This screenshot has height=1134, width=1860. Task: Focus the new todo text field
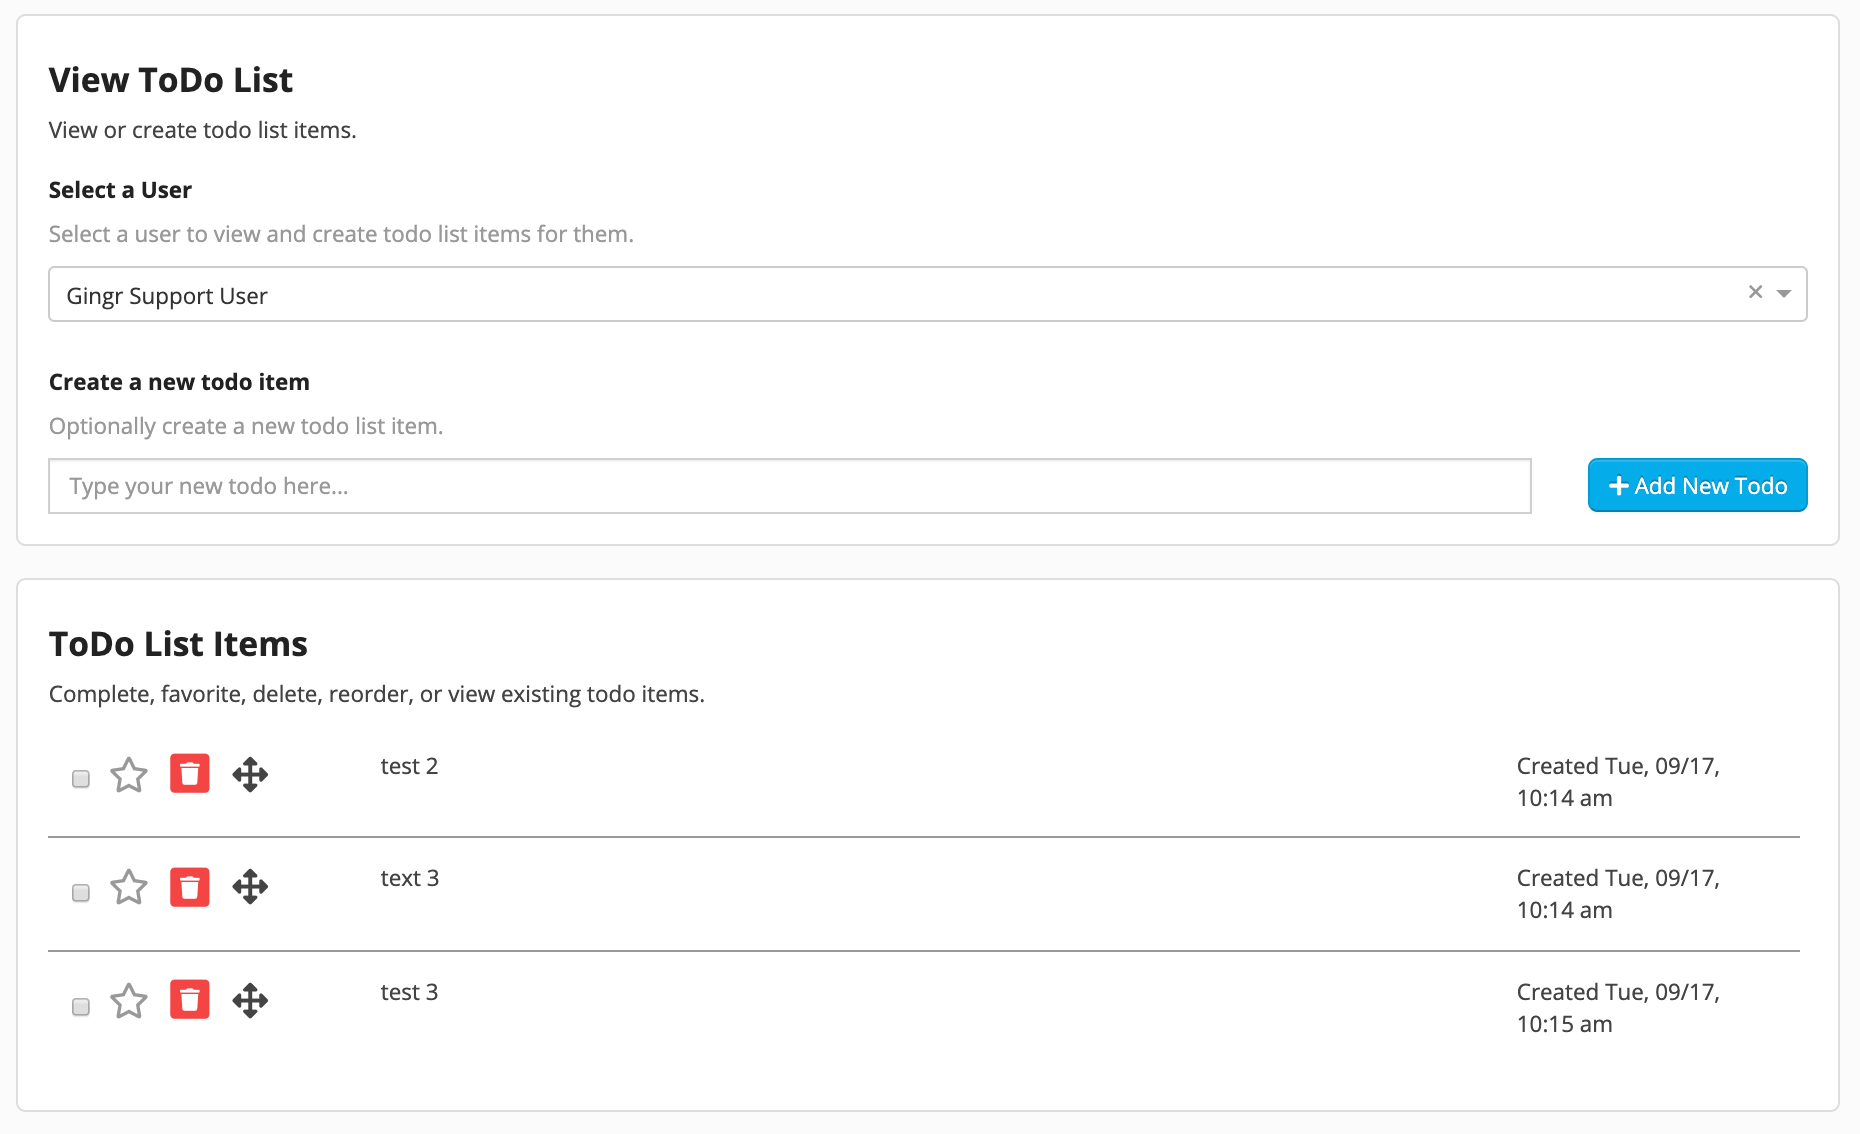coord(790,486)
